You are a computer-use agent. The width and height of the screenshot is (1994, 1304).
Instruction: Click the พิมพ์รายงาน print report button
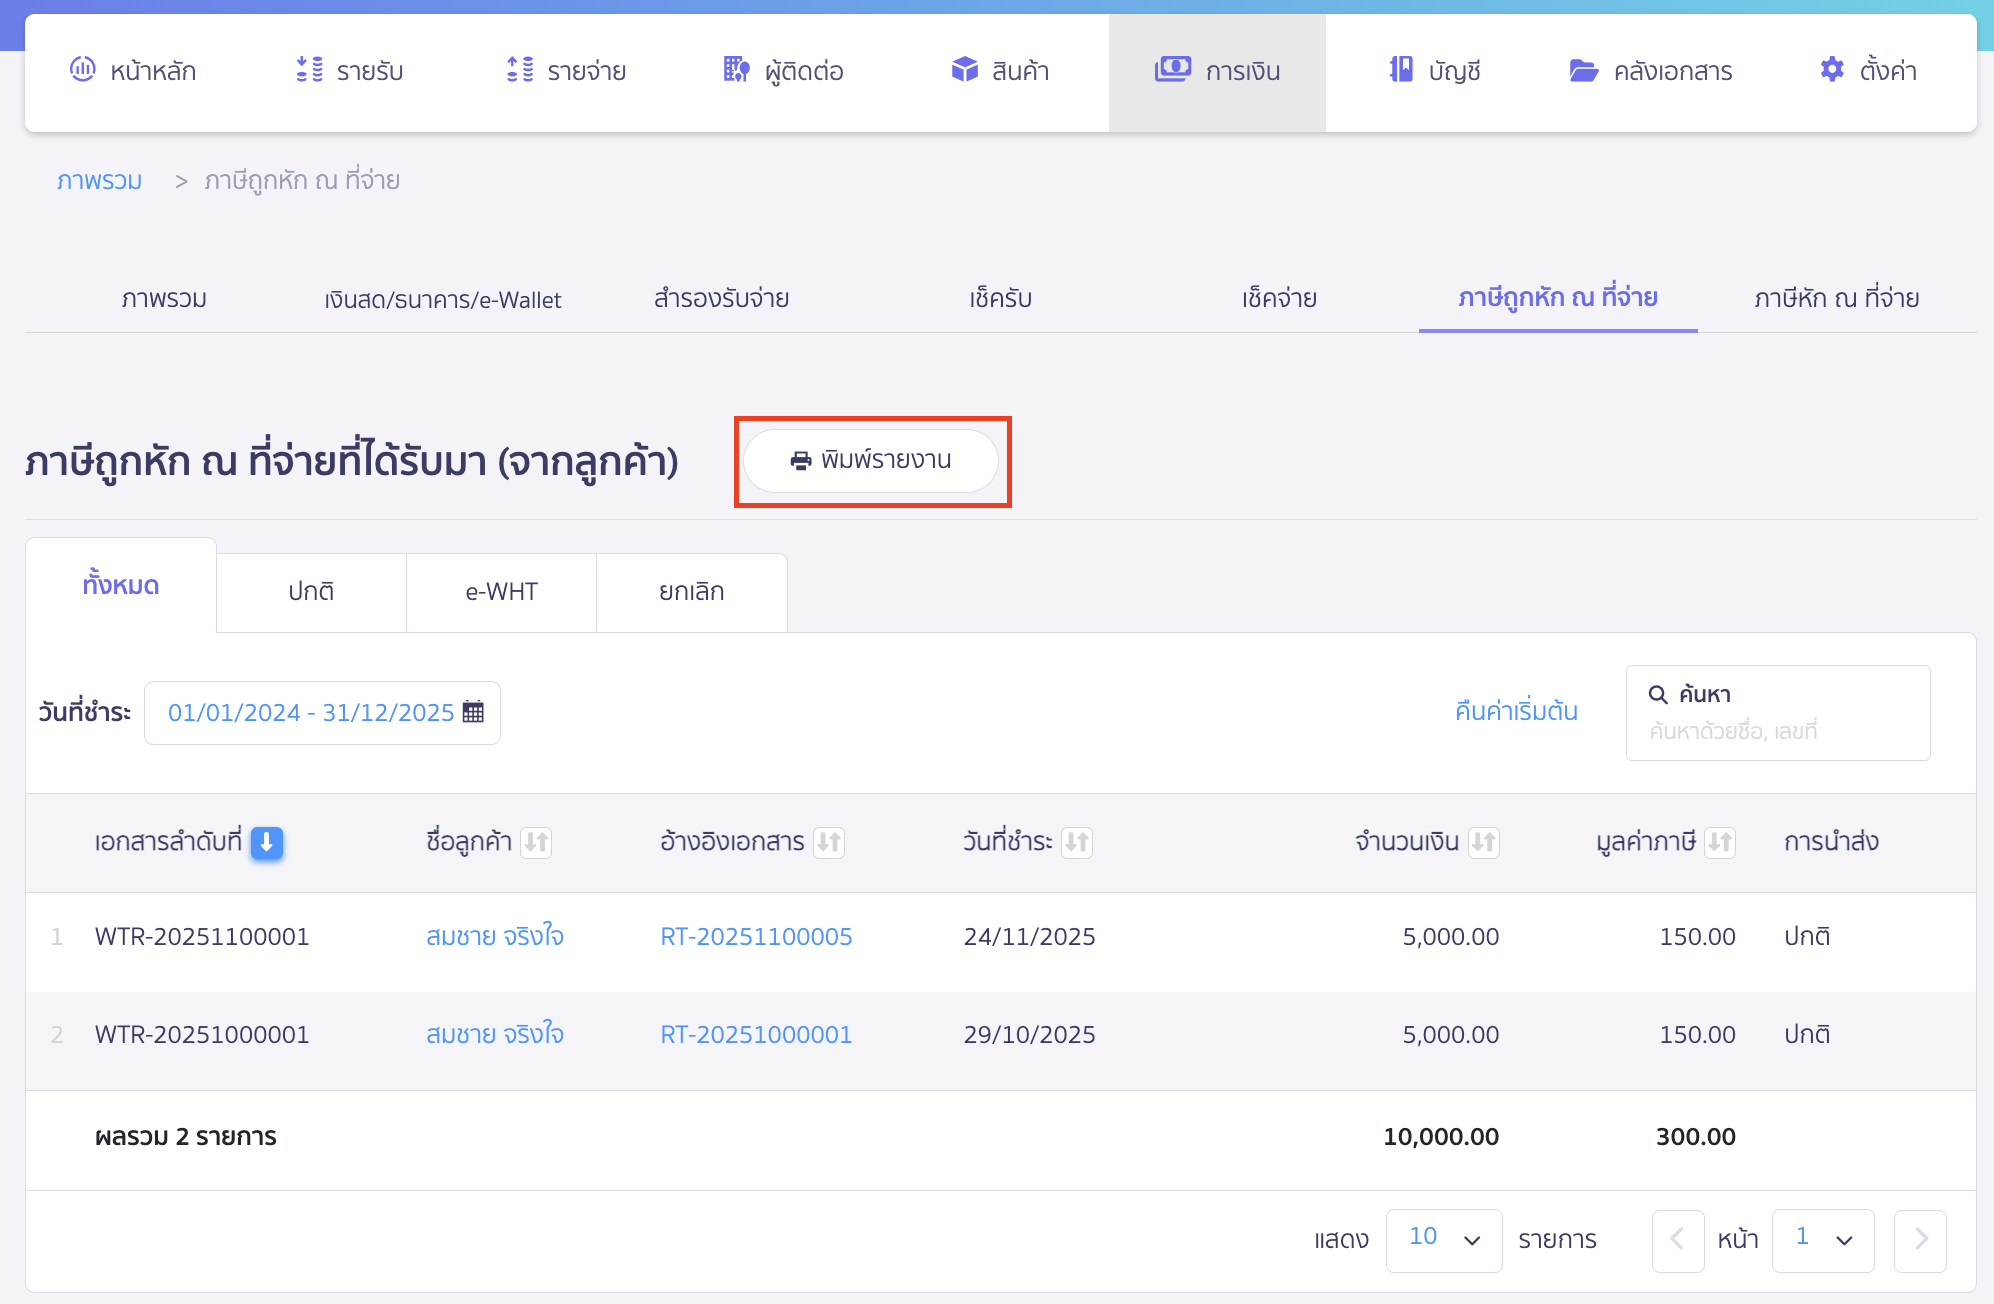click(871, 461)
